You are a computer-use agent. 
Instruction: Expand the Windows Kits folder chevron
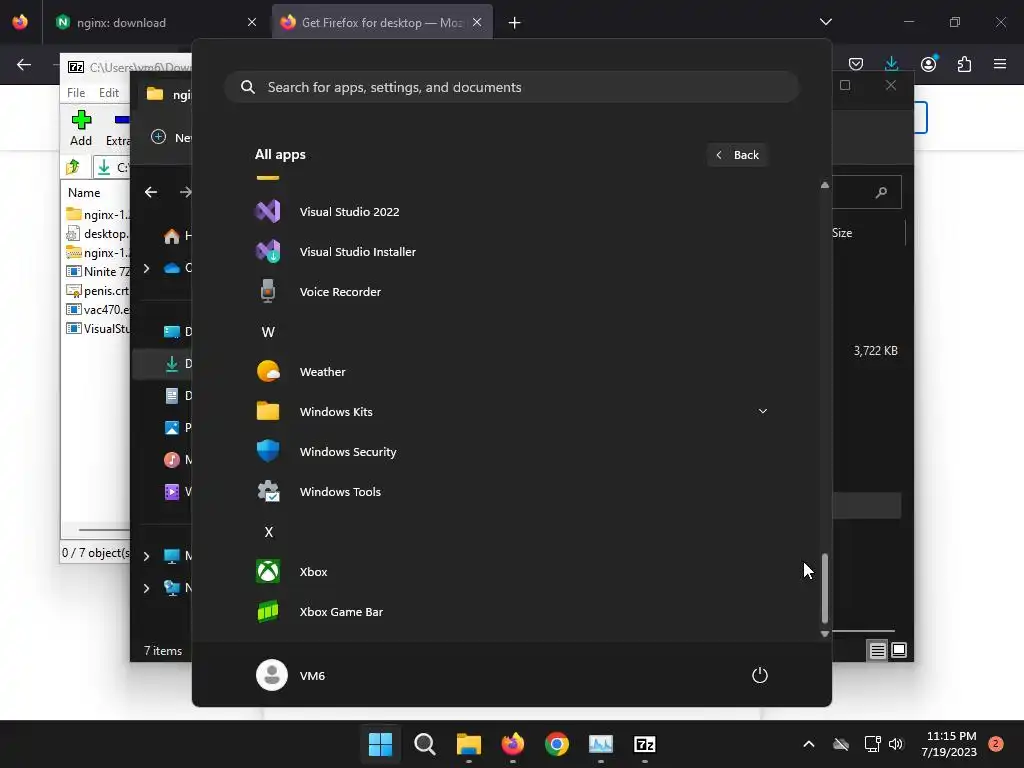[x=762, y=411]
